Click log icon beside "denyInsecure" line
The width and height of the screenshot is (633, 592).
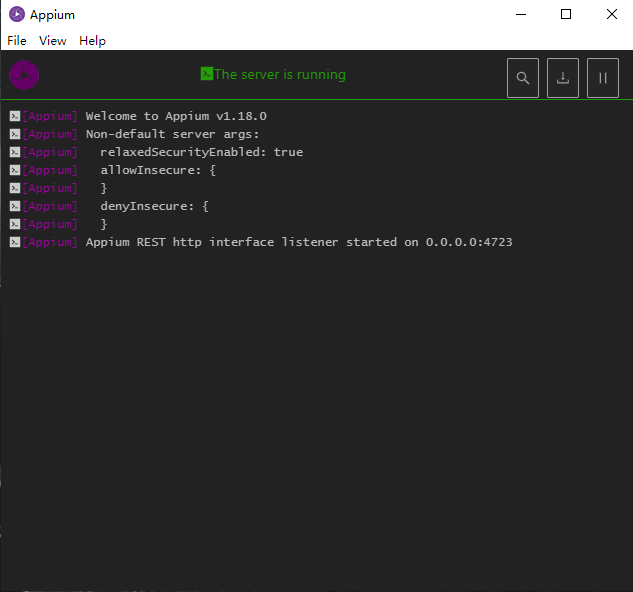(x=15, y=206)
